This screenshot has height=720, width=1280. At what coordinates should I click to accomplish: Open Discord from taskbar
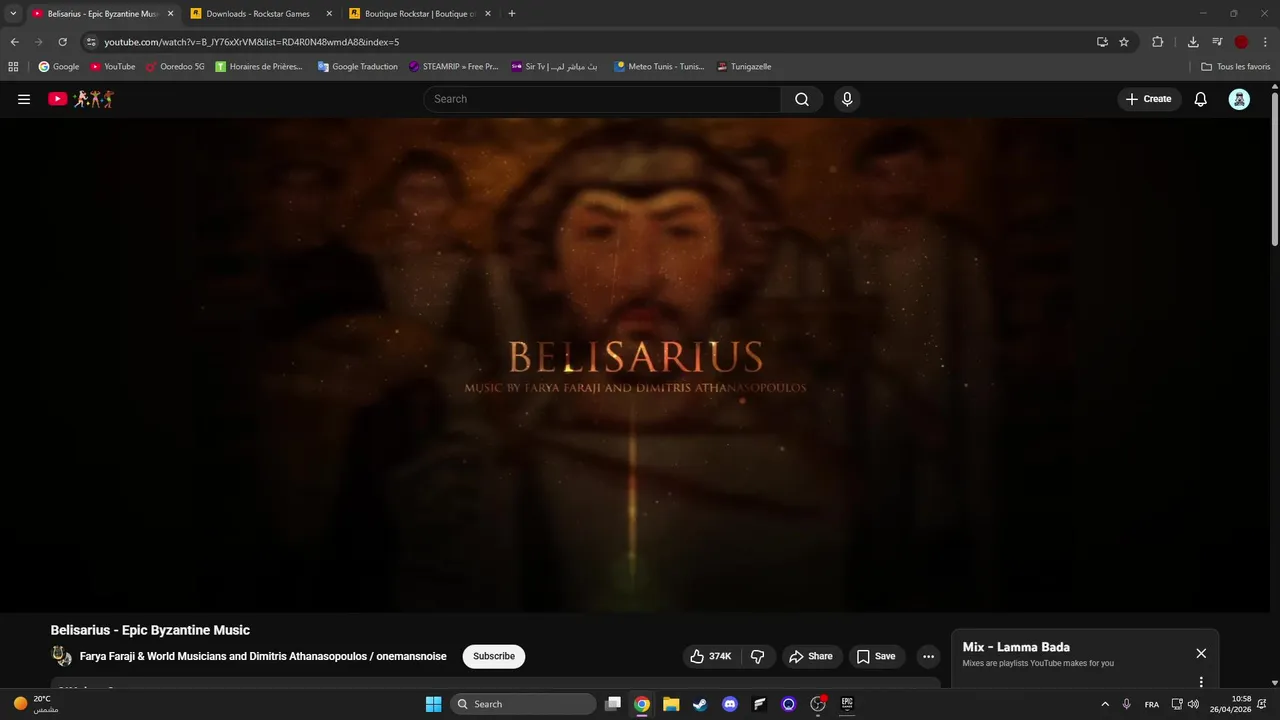pos(730,704)
